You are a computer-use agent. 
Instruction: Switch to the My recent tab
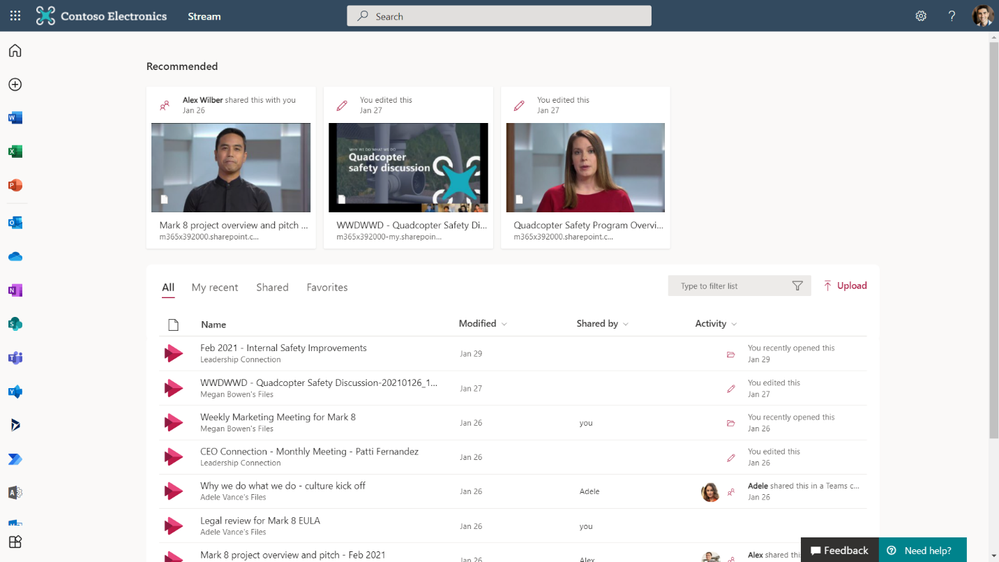point(215,287)
